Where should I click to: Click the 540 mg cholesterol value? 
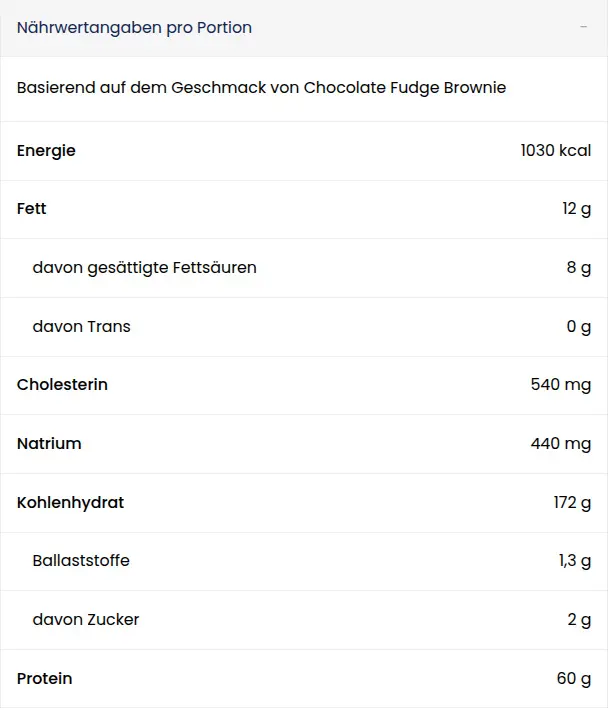point(561,384)
